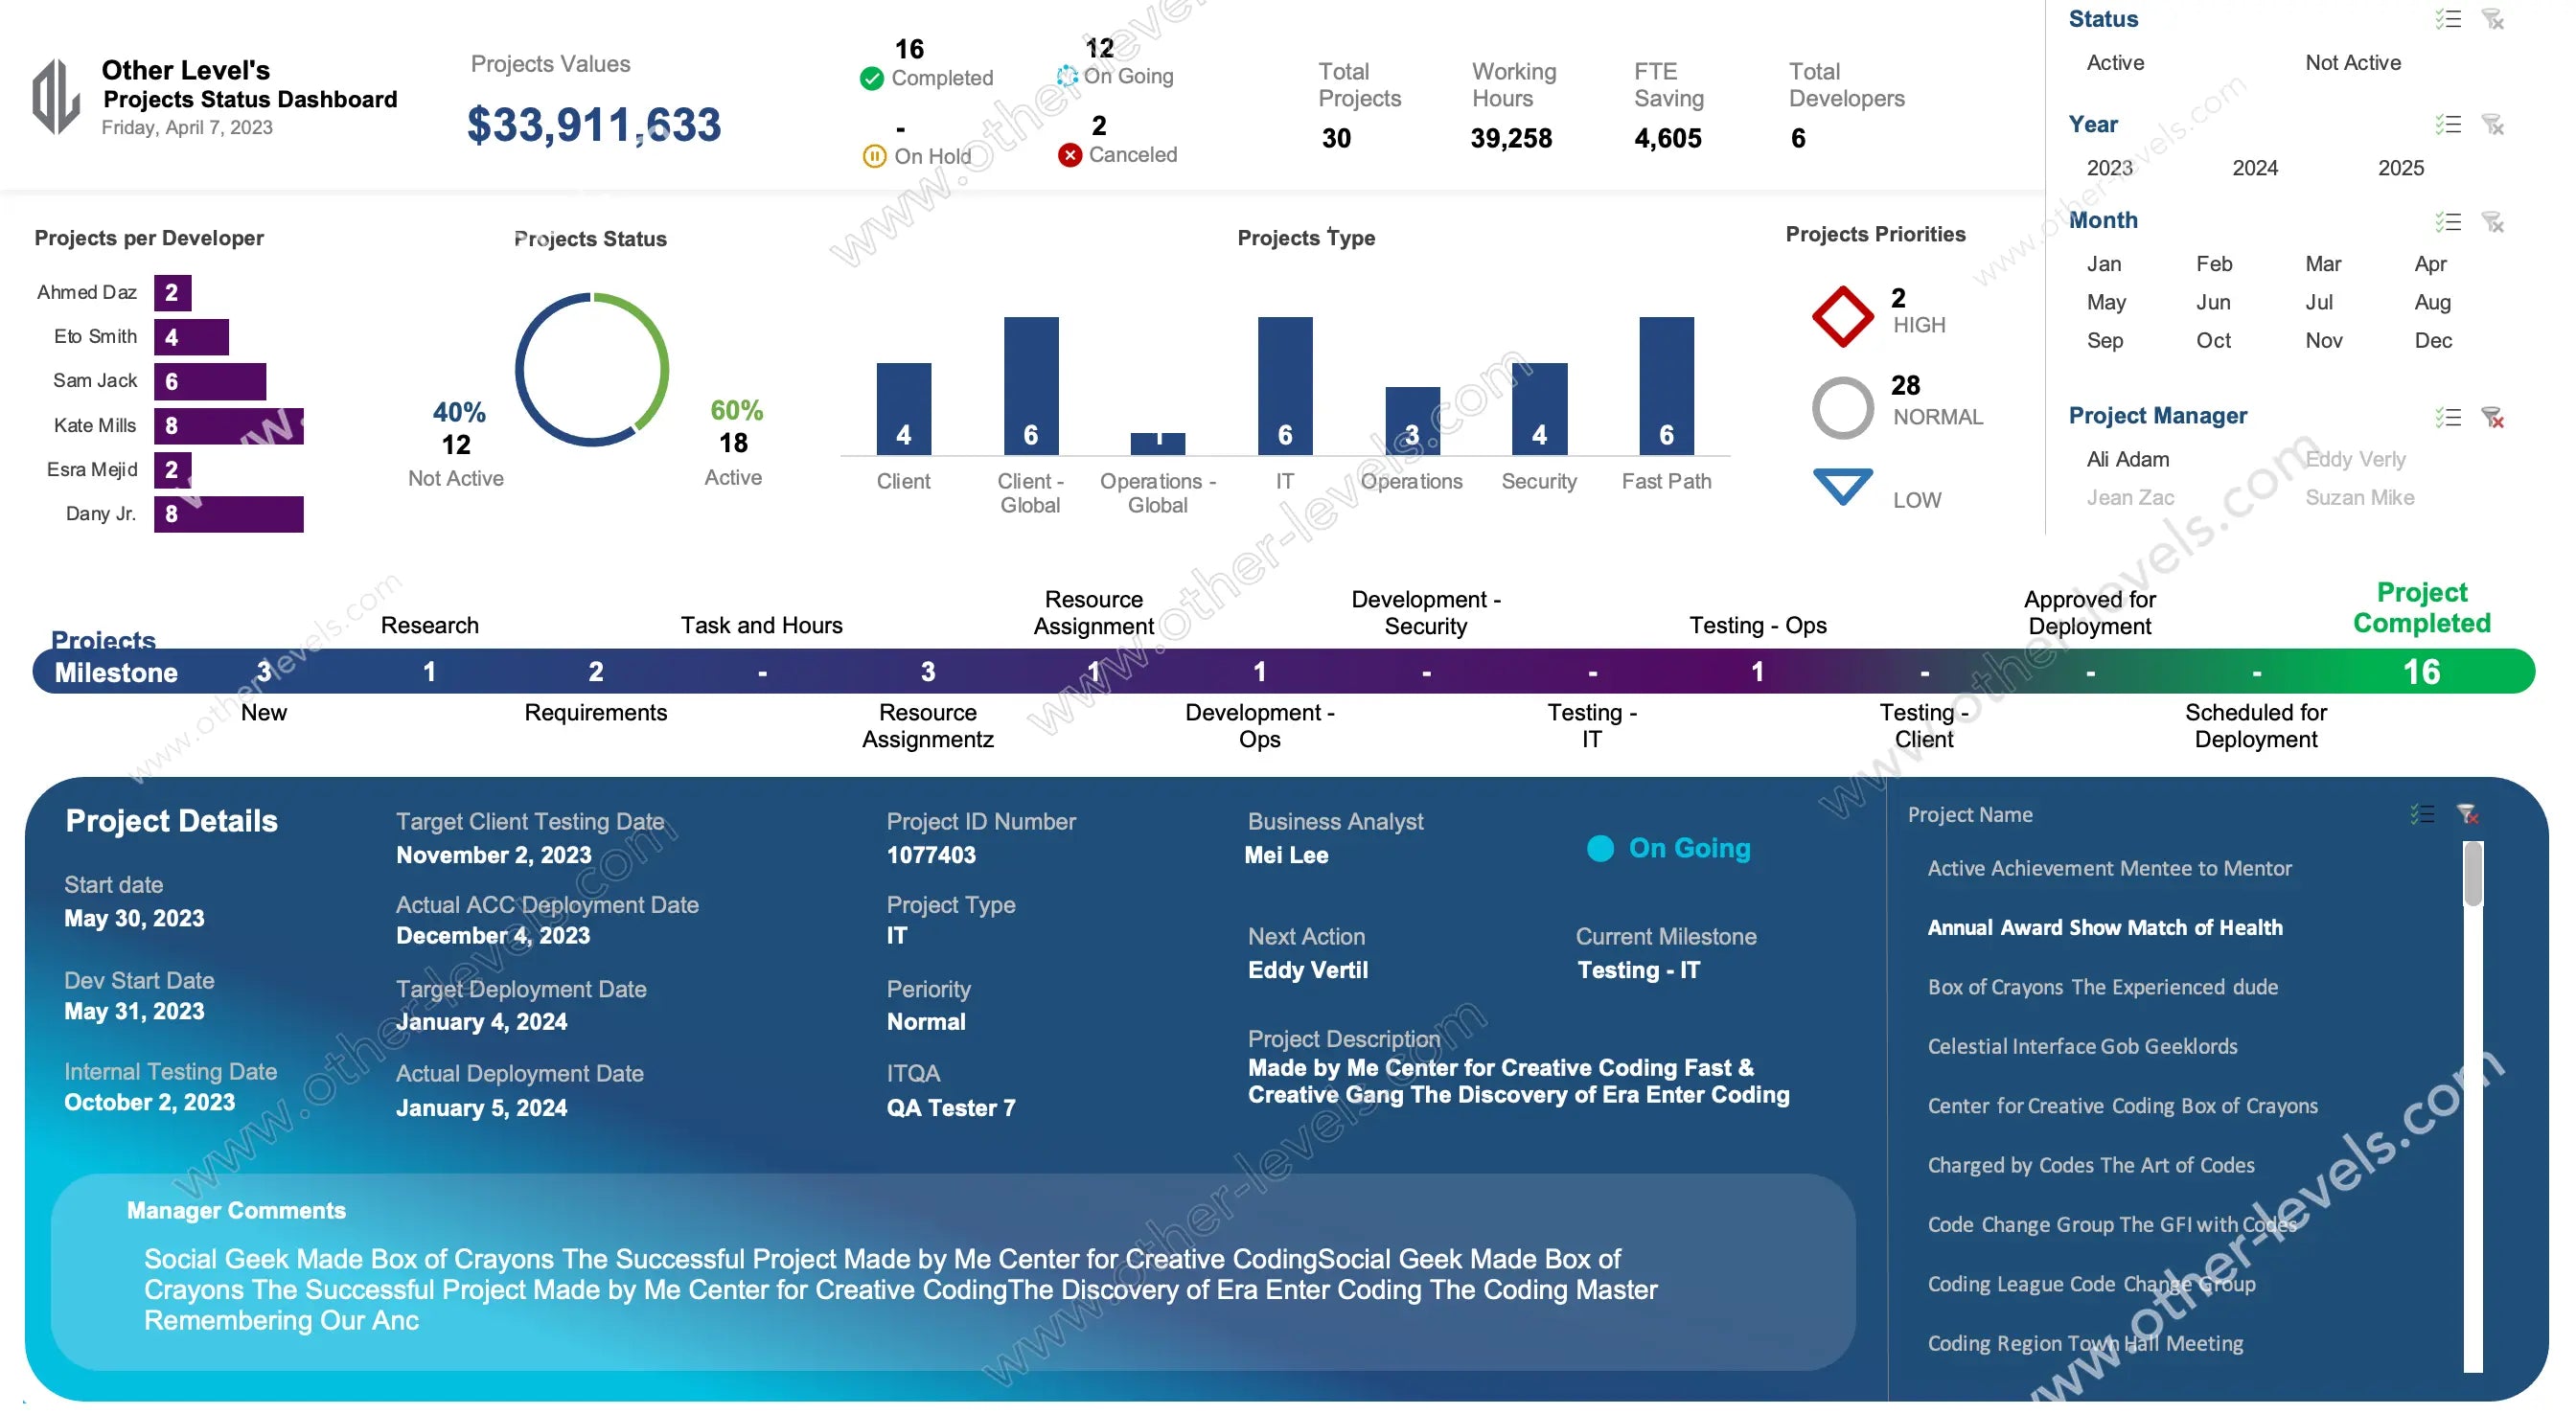Toggle multi-select on the Year slicer
This screenshot has height=1414, width=2576.
[2447, 124]
